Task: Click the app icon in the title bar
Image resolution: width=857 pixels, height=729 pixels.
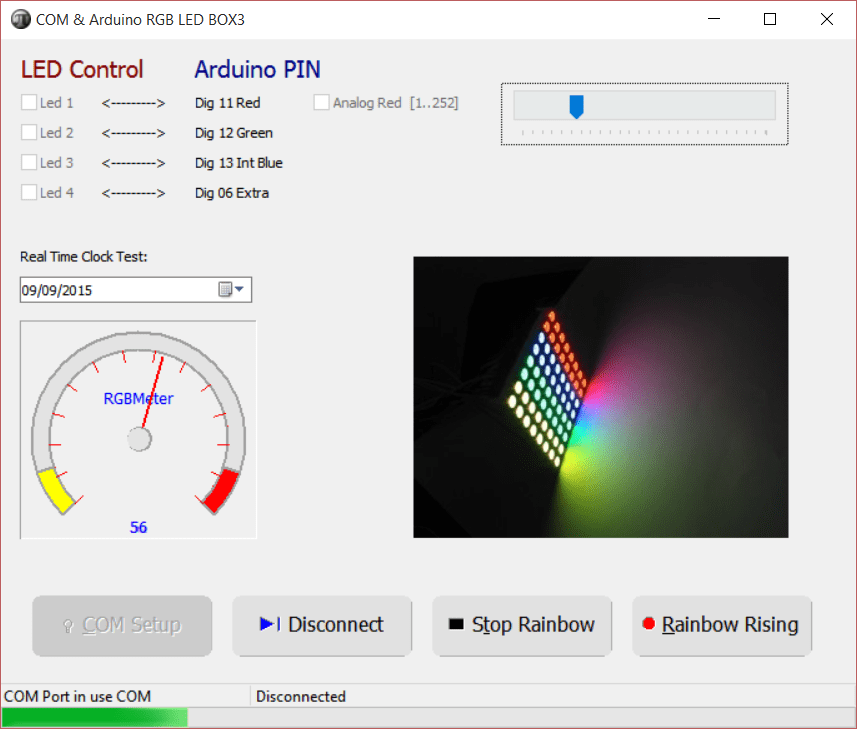Action: coord(20,19)
